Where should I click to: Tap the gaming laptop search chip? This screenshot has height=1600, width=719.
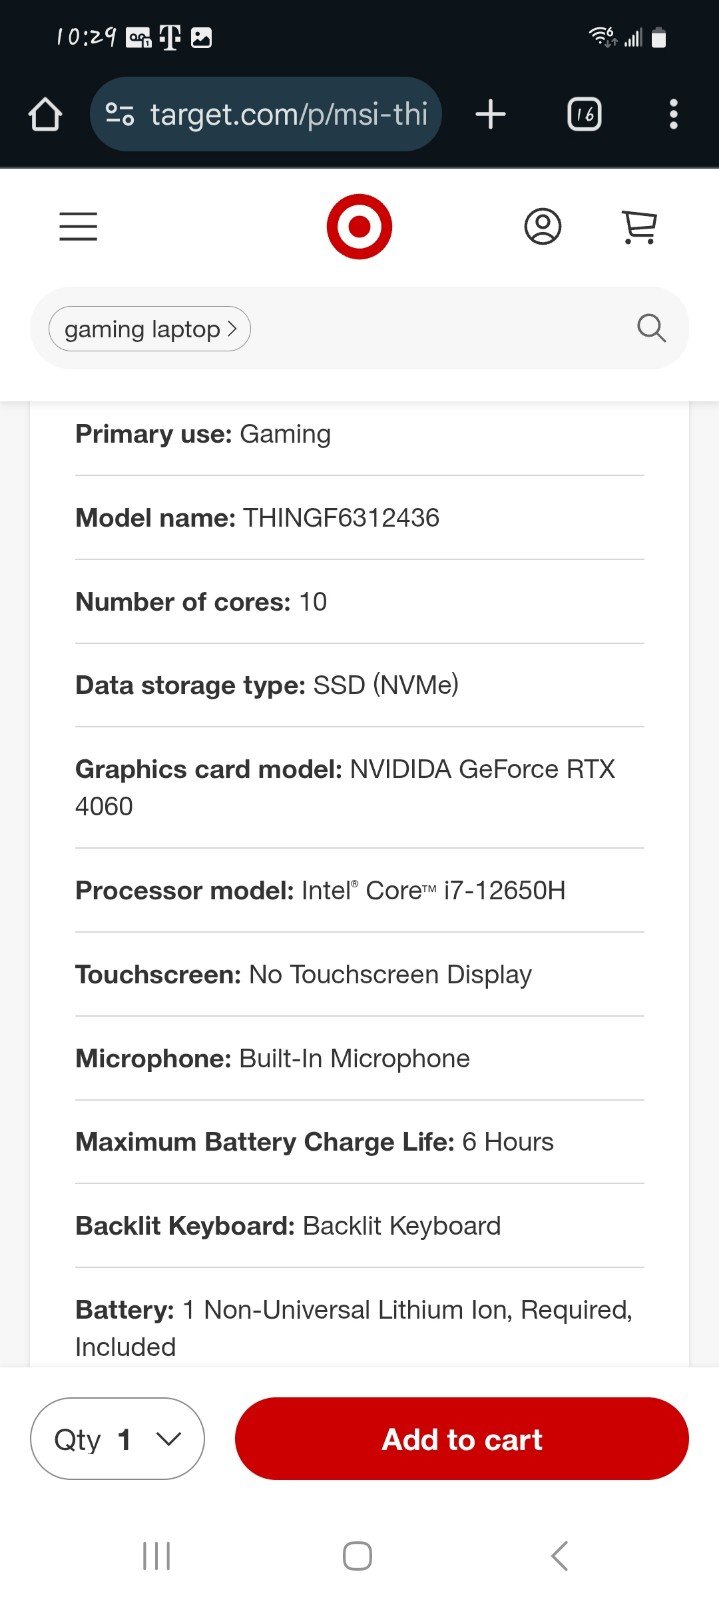tap(149, 329)
